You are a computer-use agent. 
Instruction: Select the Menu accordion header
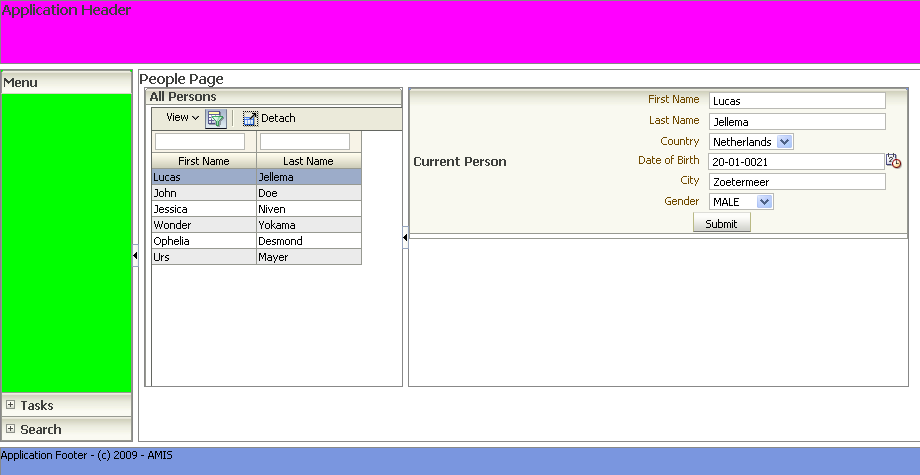67,83
